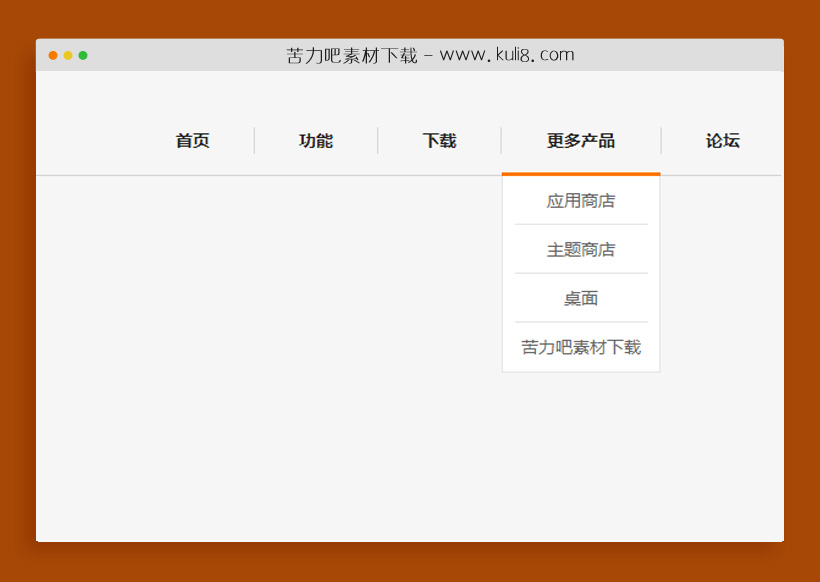The image size is (820, 582).
Task: Select the 下载 nav link
Action: coord(438,141)
